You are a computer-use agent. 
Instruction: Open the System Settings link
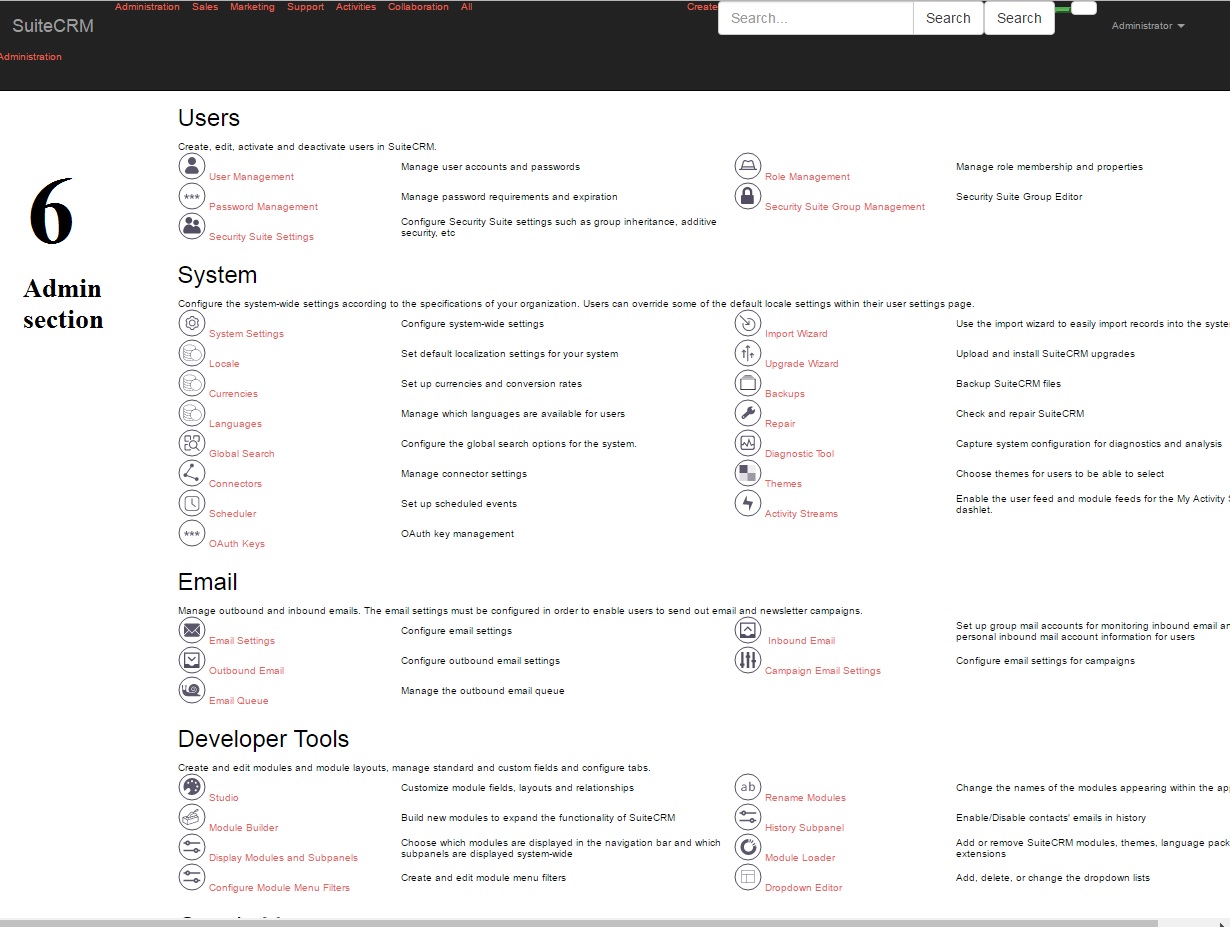pos(246,334)
